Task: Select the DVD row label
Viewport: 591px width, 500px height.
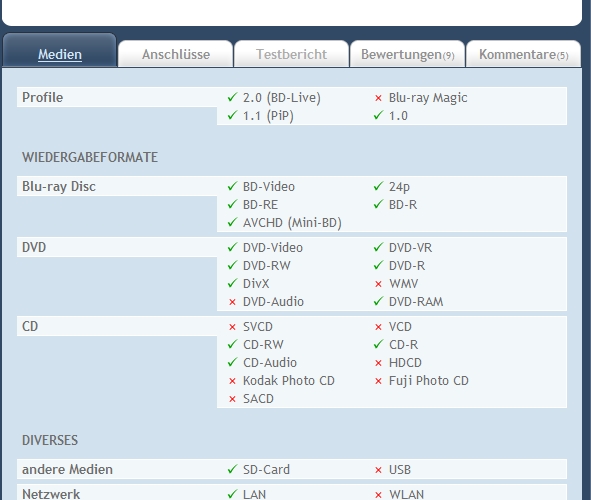Action: 34,247
